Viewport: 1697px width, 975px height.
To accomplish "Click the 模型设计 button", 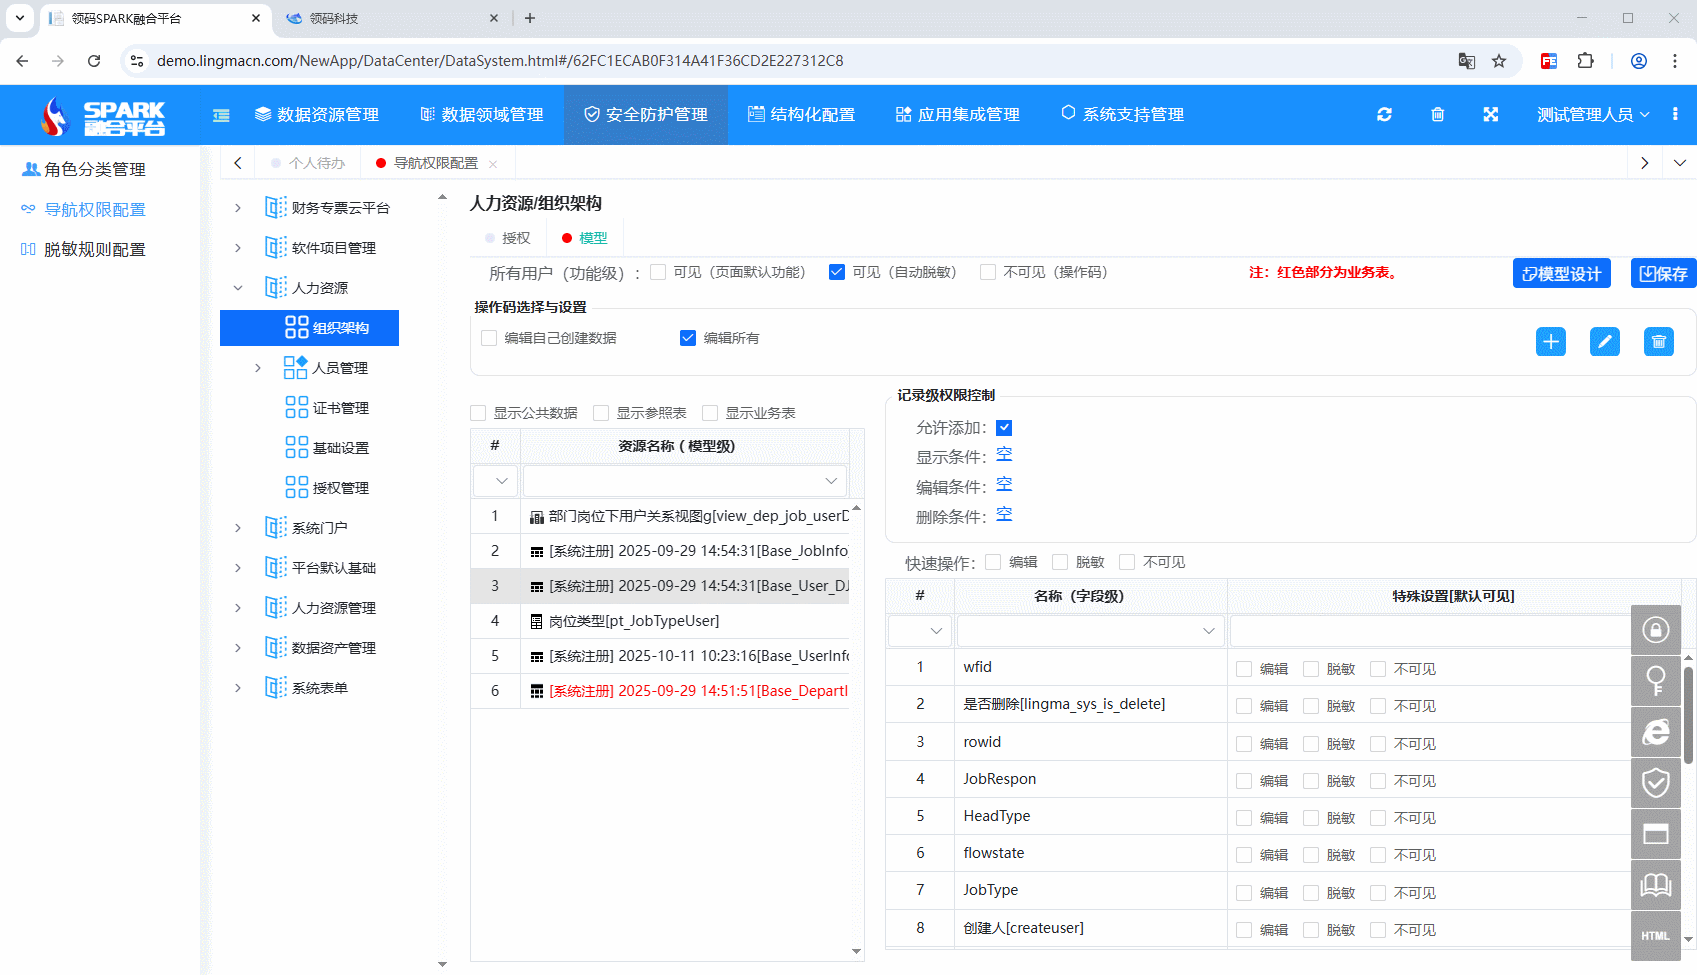I will coord(1561,272).
